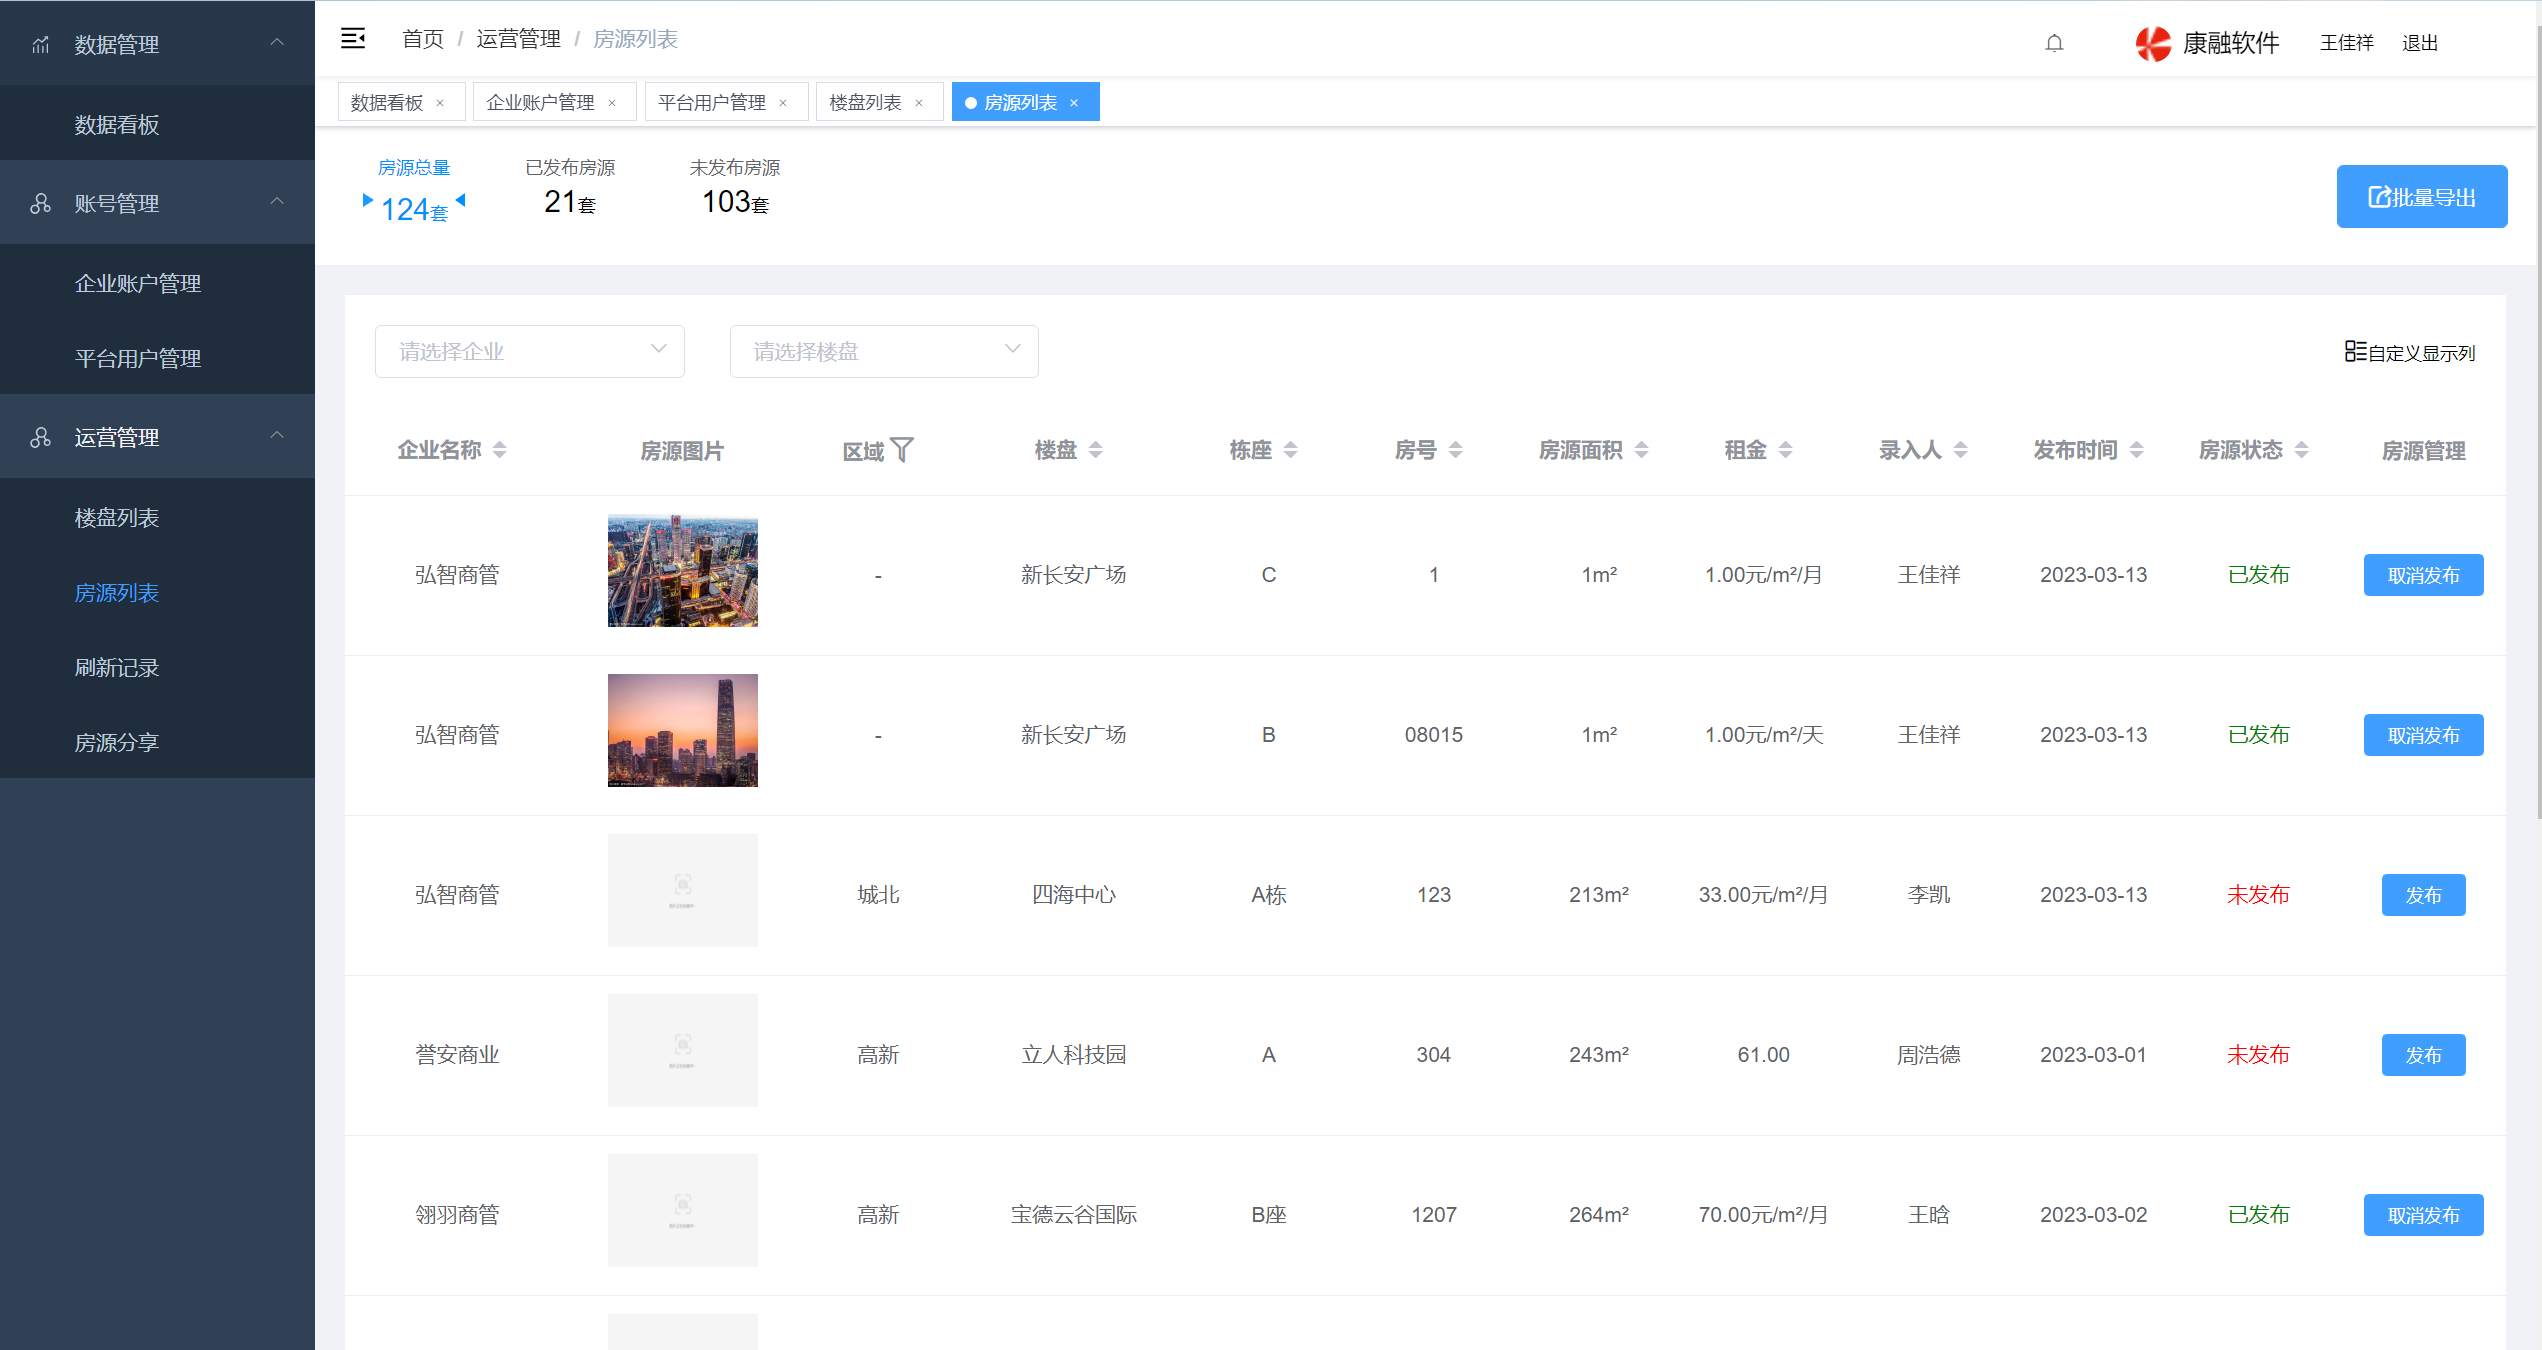Click 自定义显示列 text button

(2422, 353)
